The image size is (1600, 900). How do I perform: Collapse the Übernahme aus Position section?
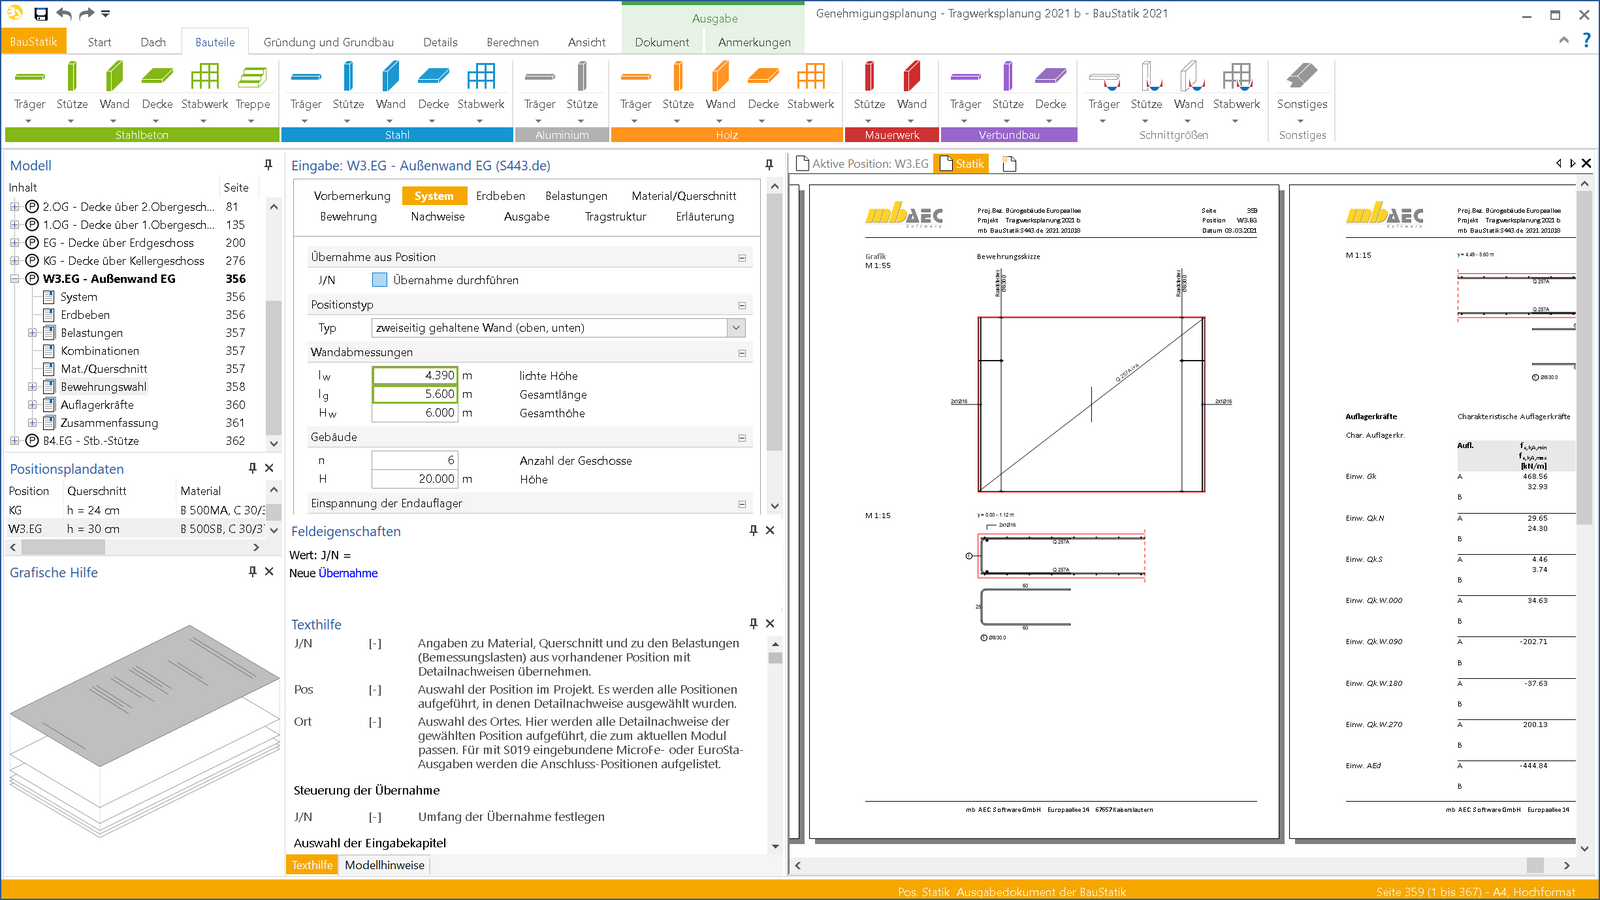pos(742,258)
